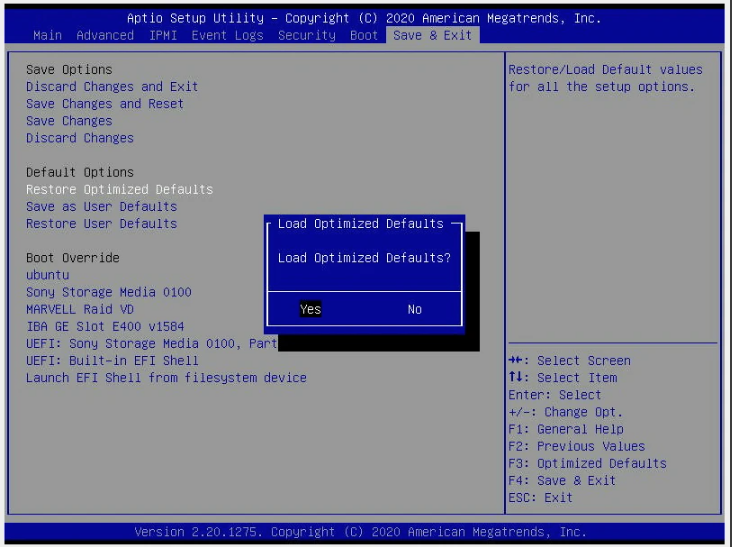The width and height of the screenshot is (732, 547).
Task: Select UEFI: Built-in EFI Shell
Action: [112, 361]
